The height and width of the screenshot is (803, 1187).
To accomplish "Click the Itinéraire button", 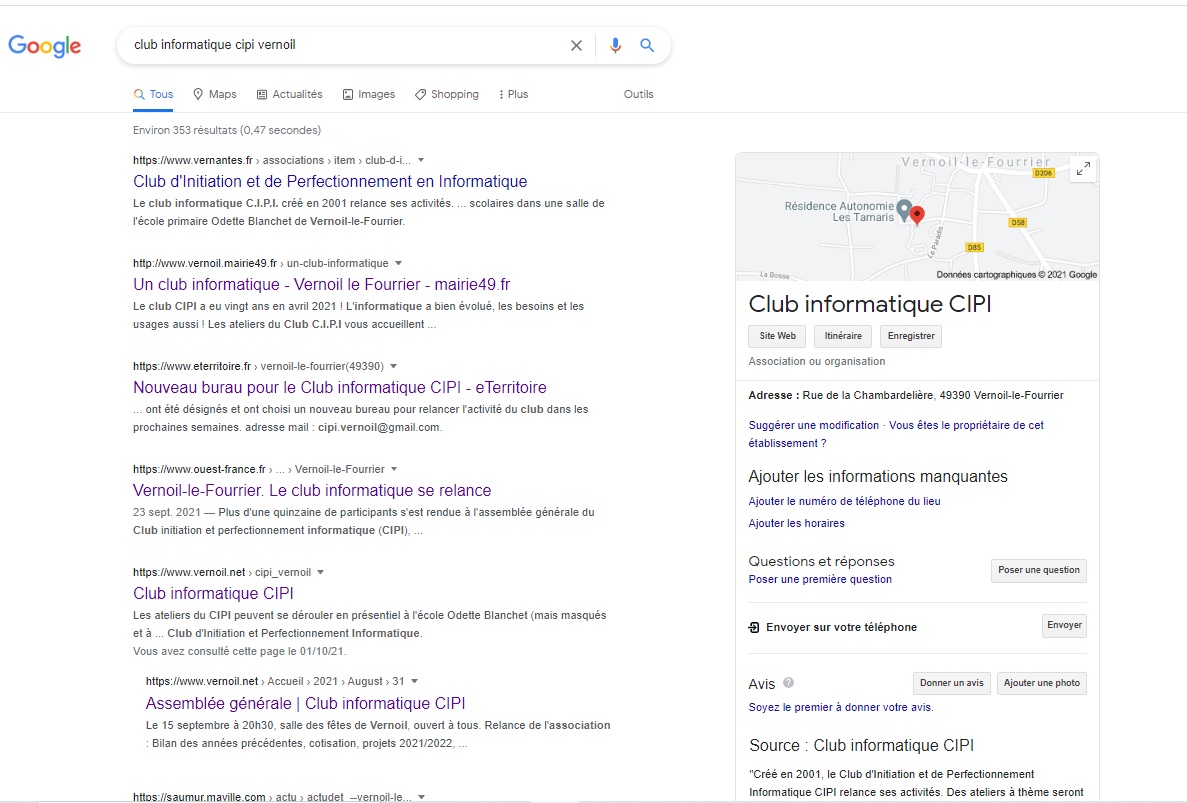I will [843, 336].
